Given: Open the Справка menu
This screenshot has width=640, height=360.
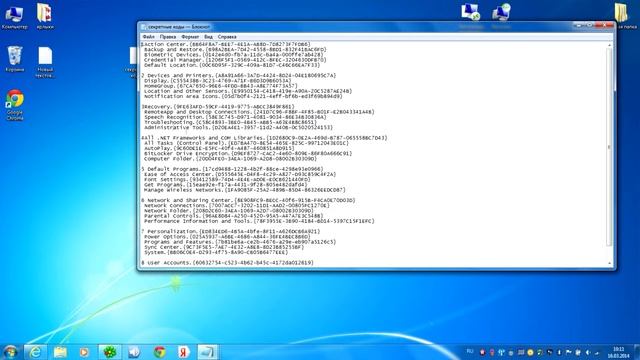Looking at the screenshot, I should (227, 37).
